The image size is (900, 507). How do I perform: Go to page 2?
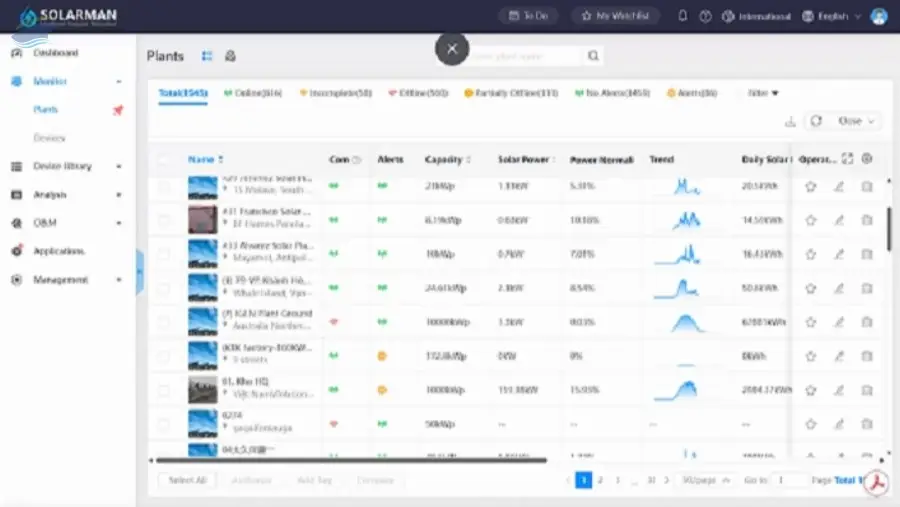(x=600, y=480)
